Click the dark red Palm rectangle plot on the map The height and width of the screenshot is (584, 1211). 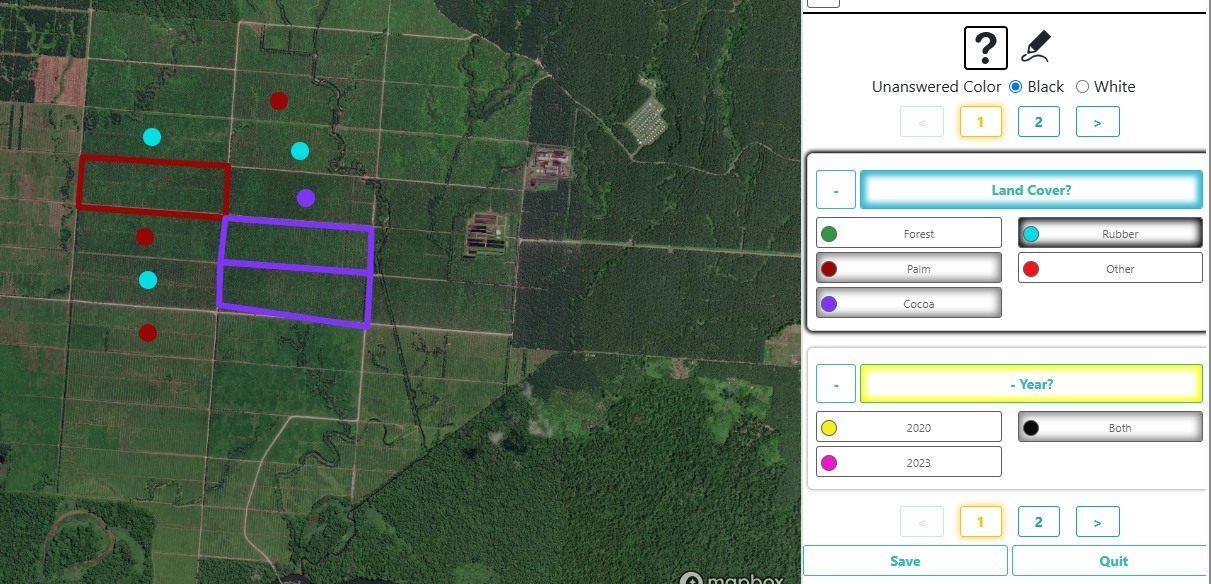(153, 186)
